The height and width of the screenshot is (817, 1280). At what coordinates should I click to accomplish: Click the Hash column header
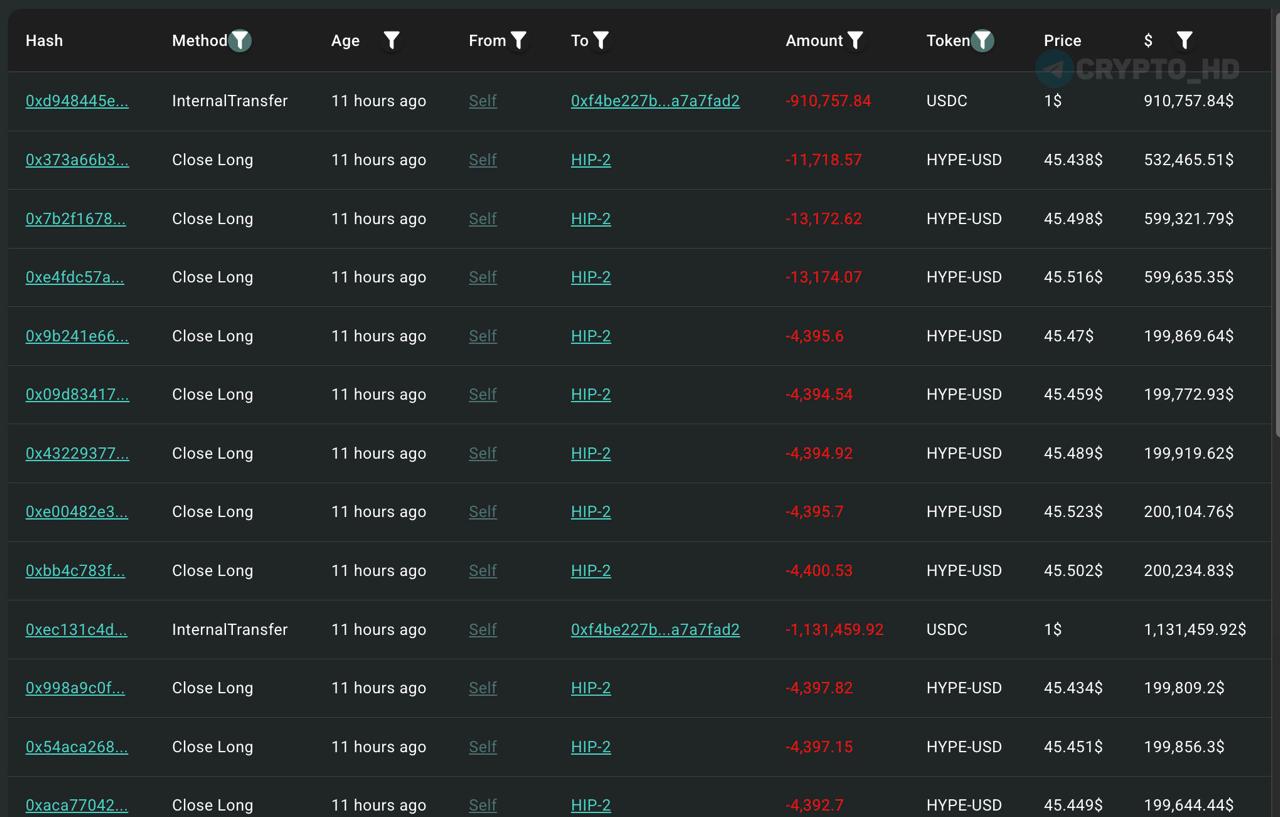44,41
